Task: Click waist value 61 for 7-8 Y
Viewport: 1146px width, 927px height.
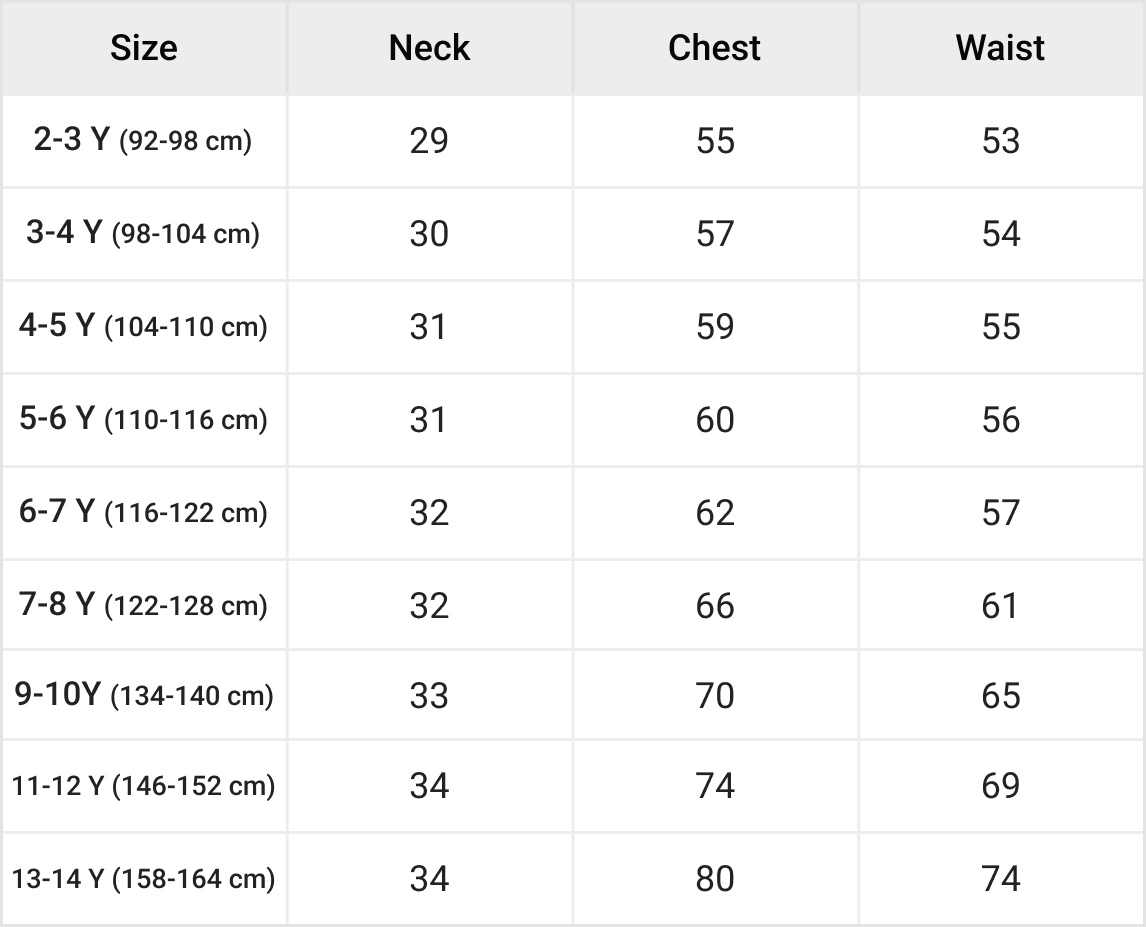Action: coord(1000,605)
